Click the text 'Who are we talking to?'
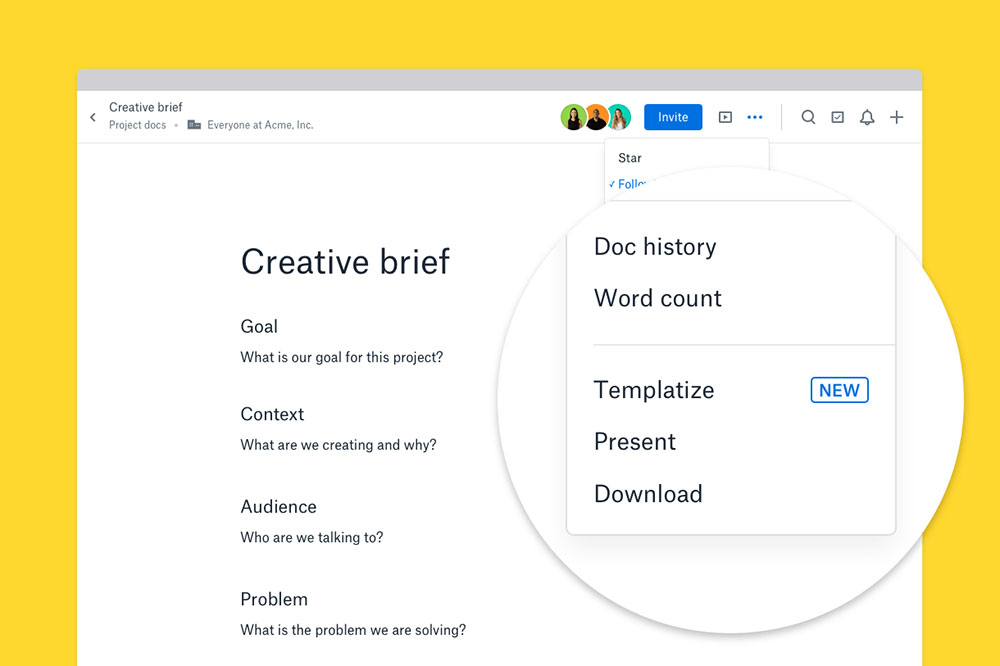The image size is (1000, 666). pos(312,537)
